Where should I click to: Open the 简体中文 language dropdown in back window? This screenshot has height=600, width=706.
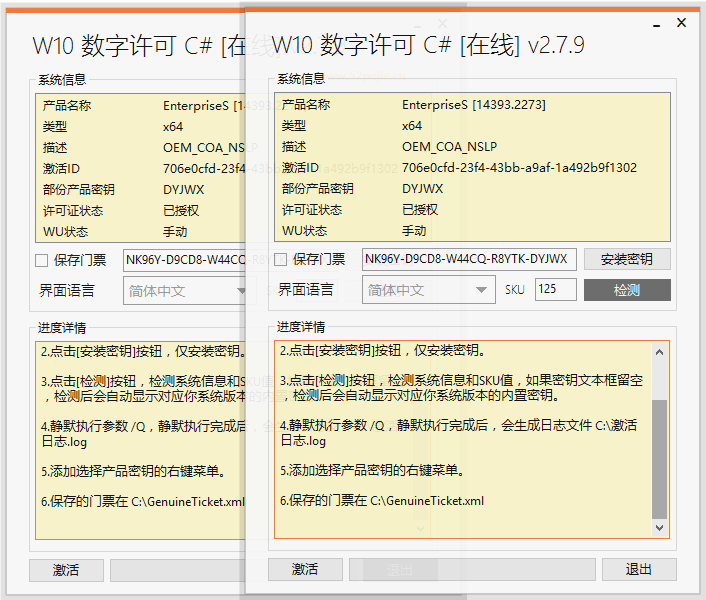click(x=184, y=291)
